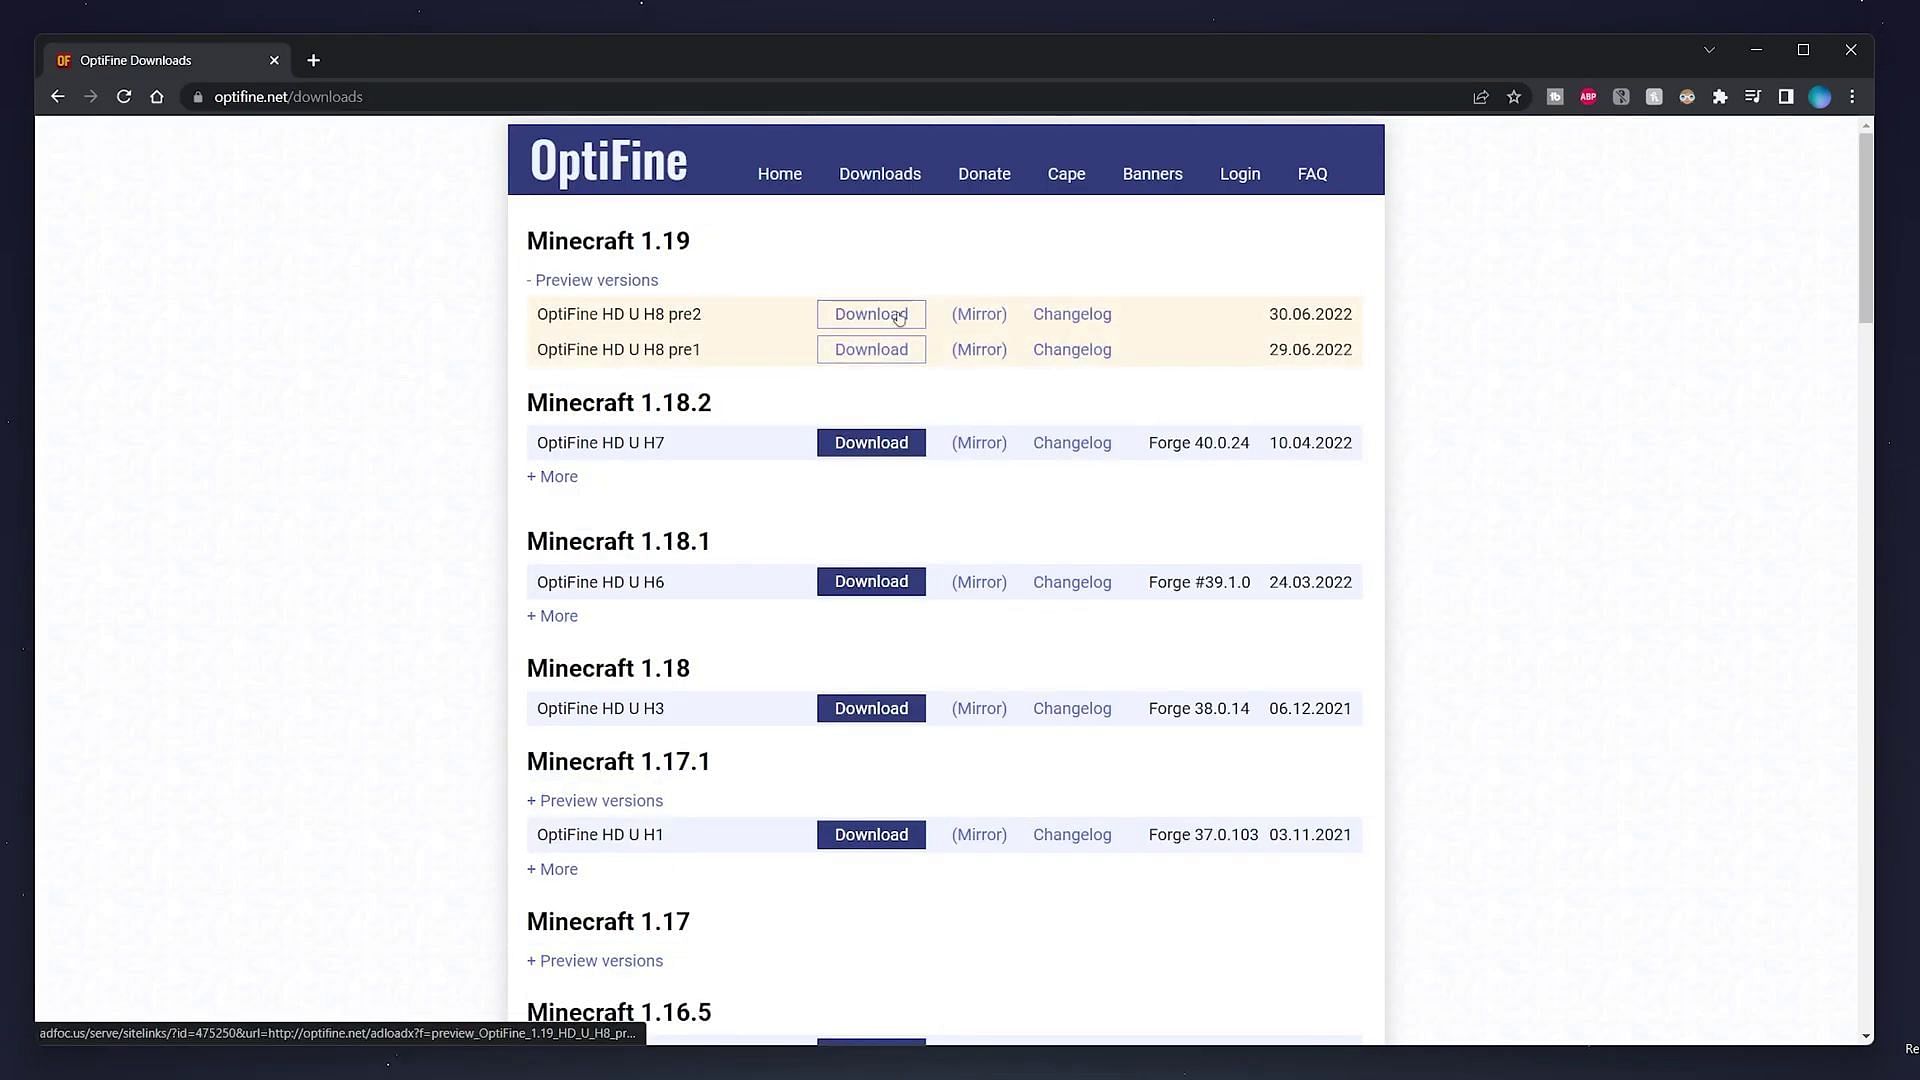Toggle more versions for Minecraft 1.18.1

click(x=553, y=616)
